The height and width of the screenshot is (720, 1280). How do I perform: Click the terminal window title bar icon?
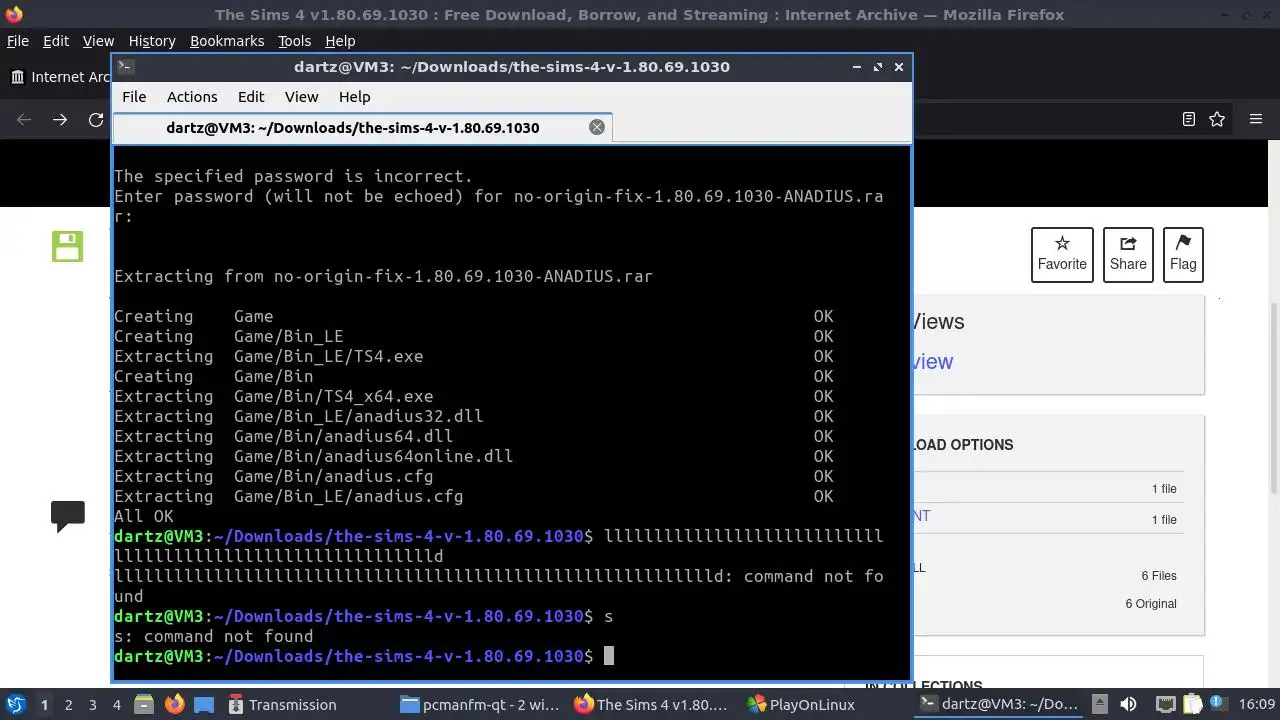click(125, 66)
